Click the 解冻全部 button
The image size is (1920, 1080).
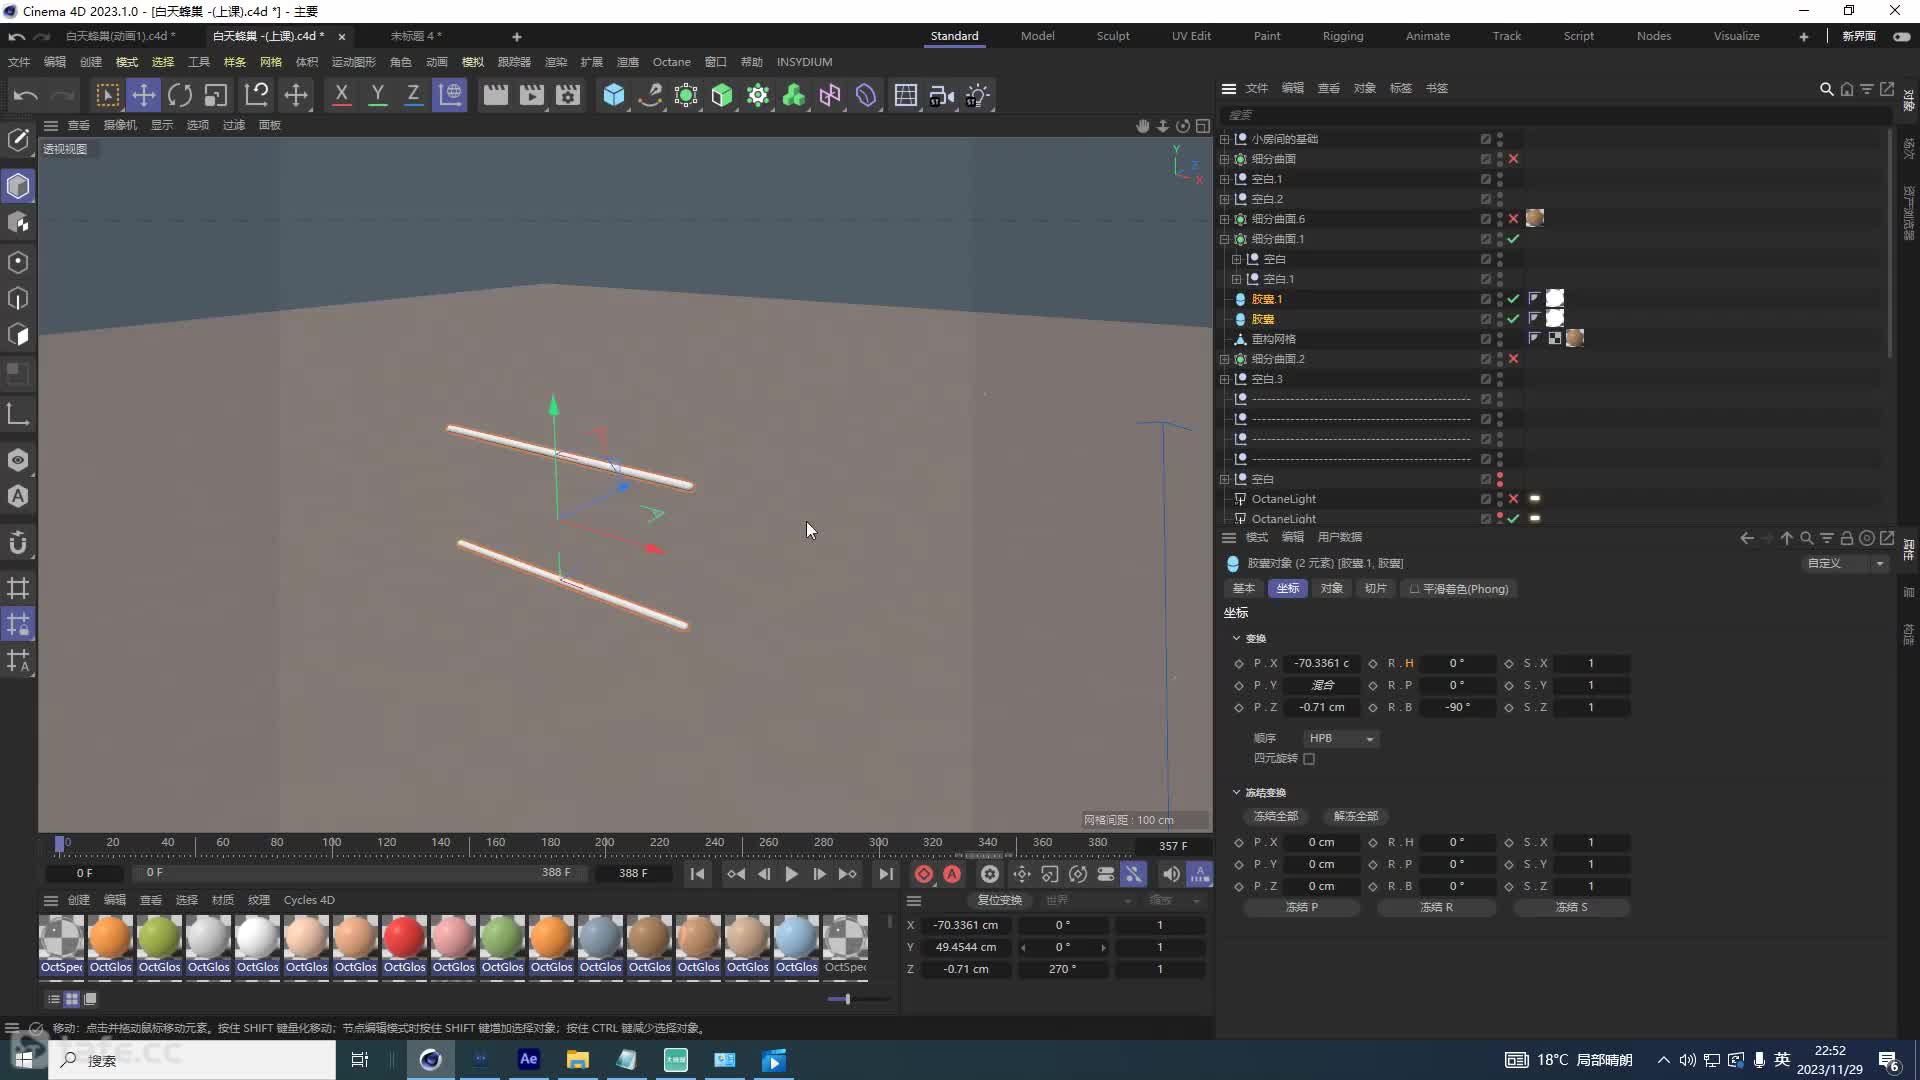1356,816
